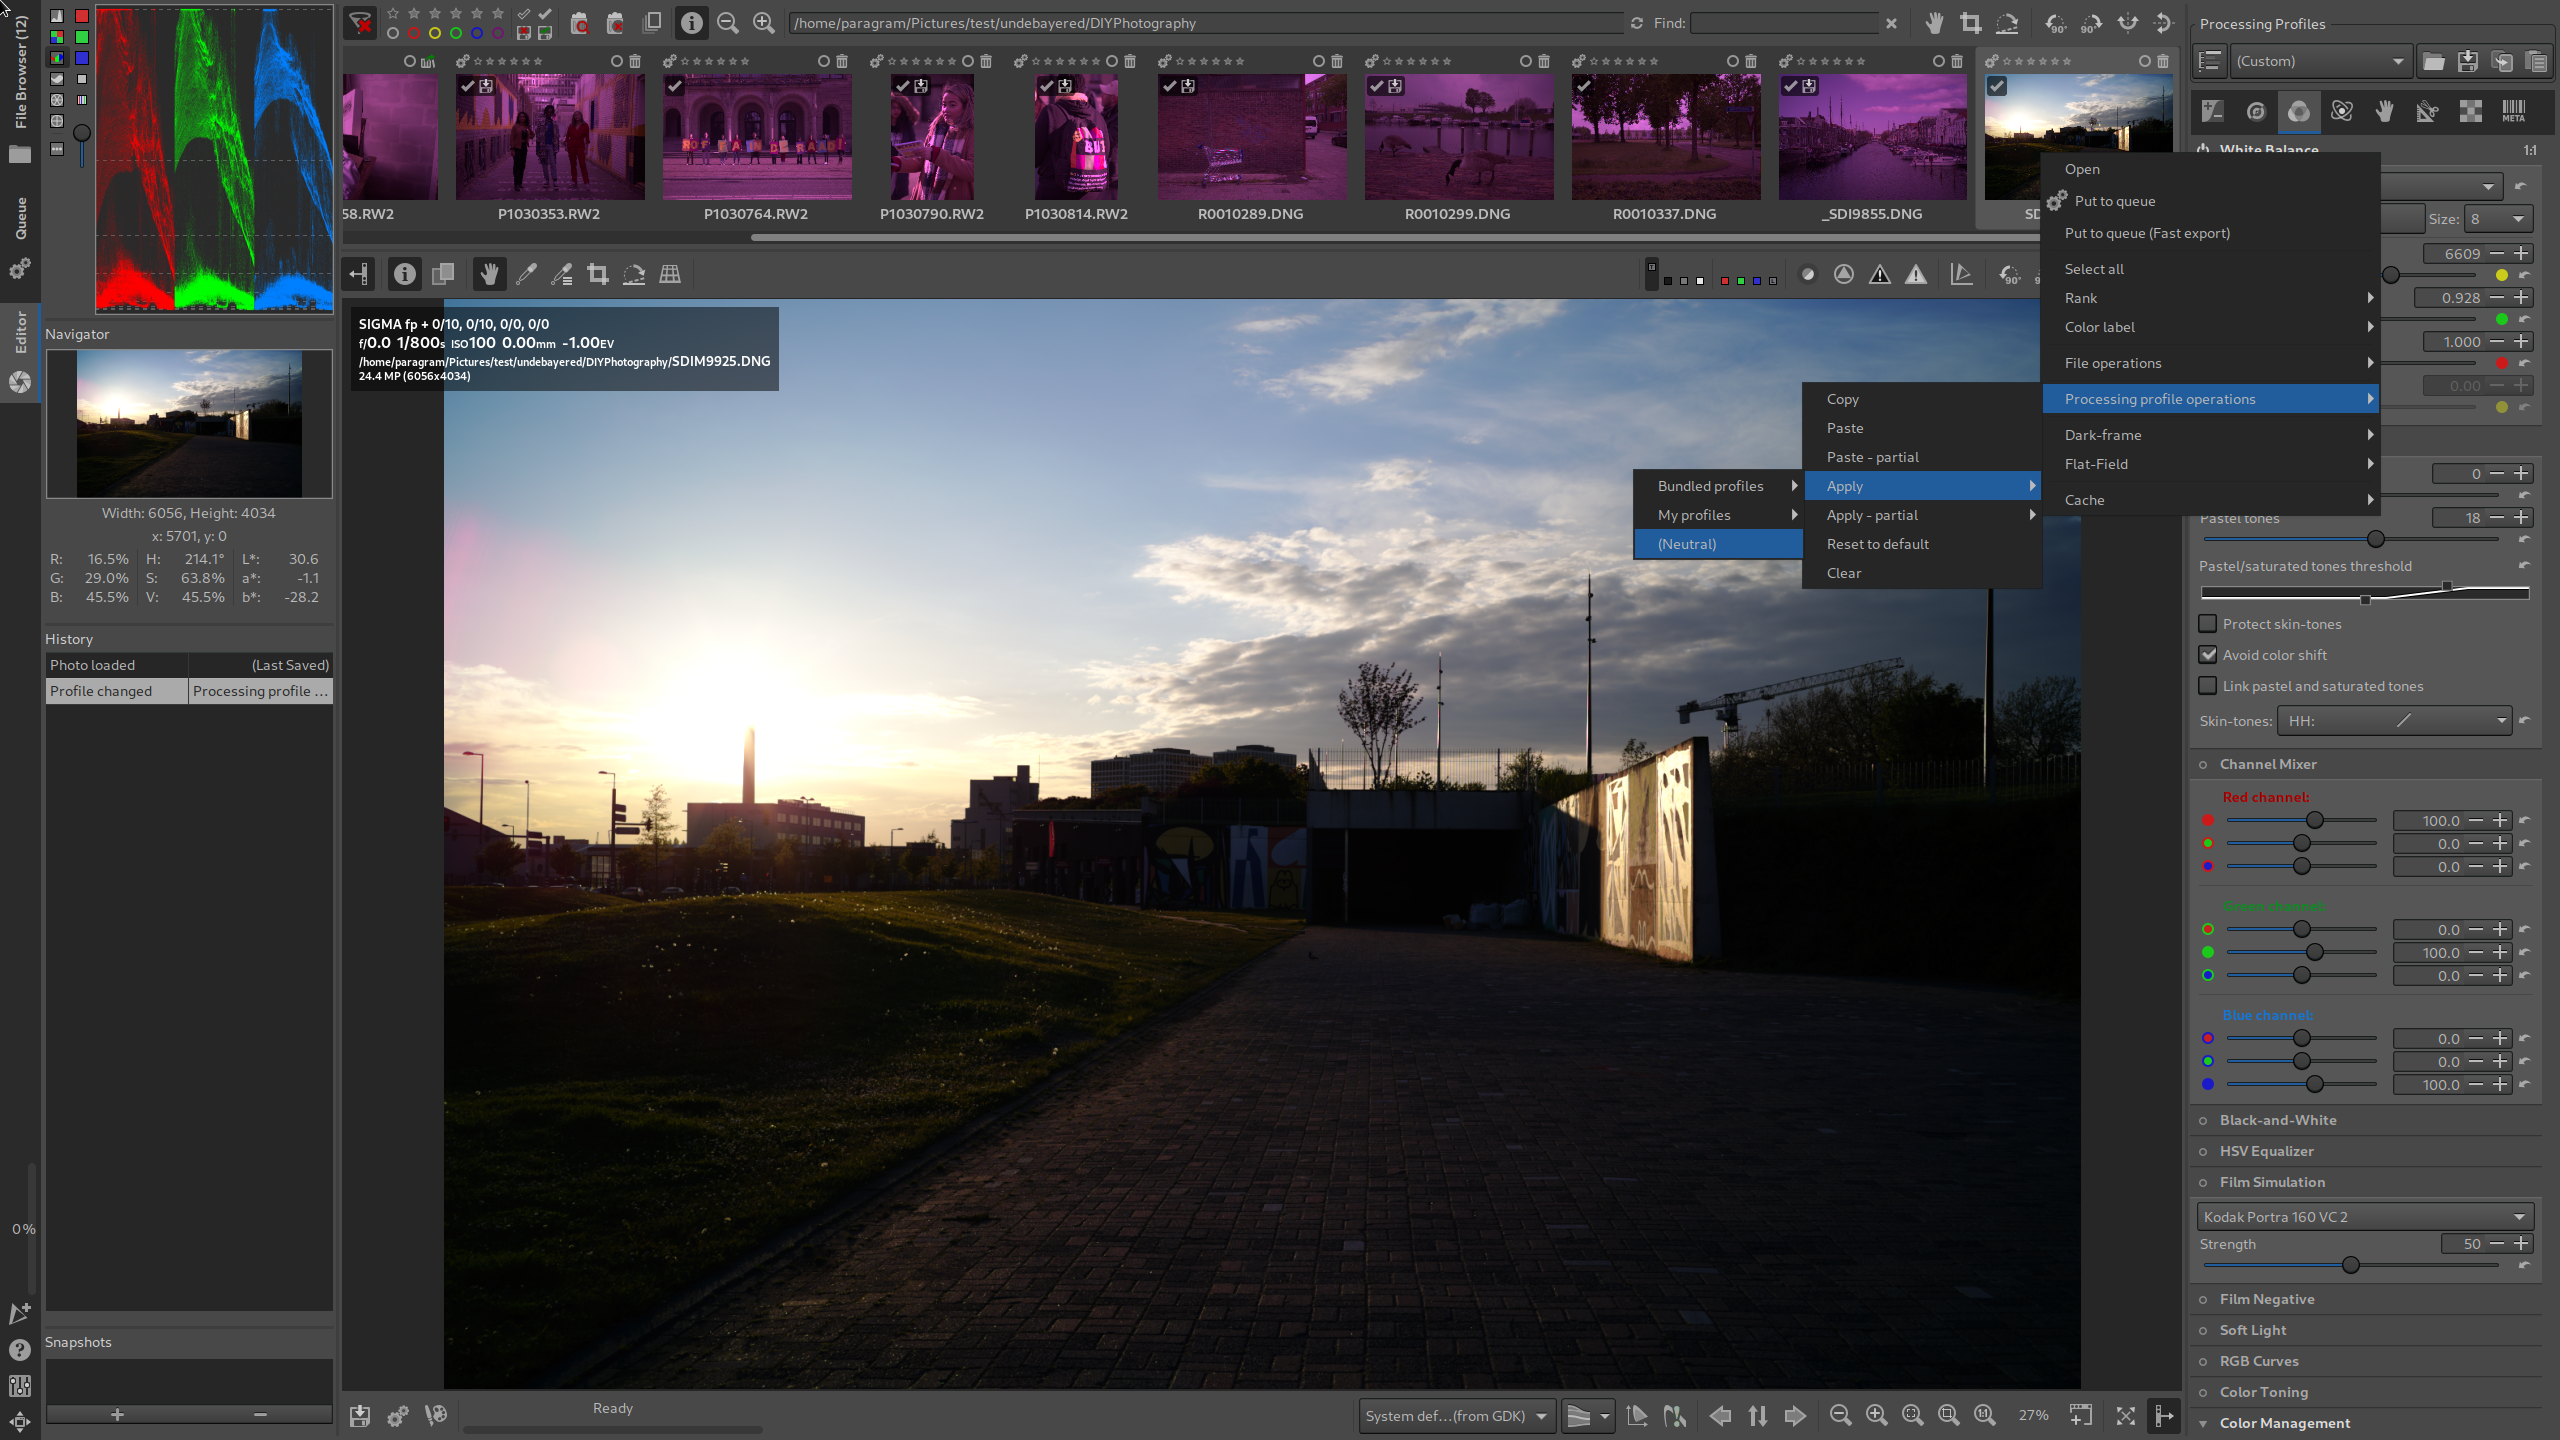Open Kodak Portra 160 VC 2 dropdown
Viewport: 2560px width, 1440px height.
pyautogui.click(x=2364, y=1217)
